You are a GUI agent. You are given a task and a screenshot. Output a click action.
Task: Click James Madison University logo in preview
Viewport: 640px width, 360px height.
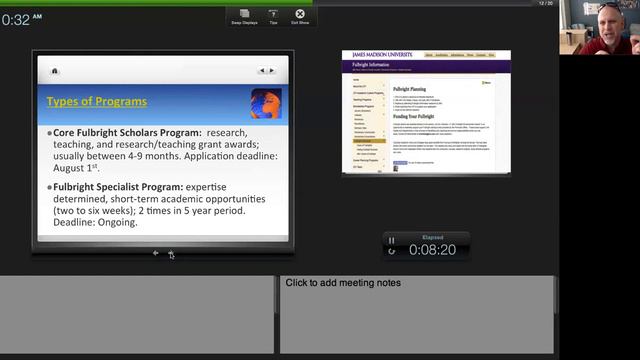(x=382, y=55)
